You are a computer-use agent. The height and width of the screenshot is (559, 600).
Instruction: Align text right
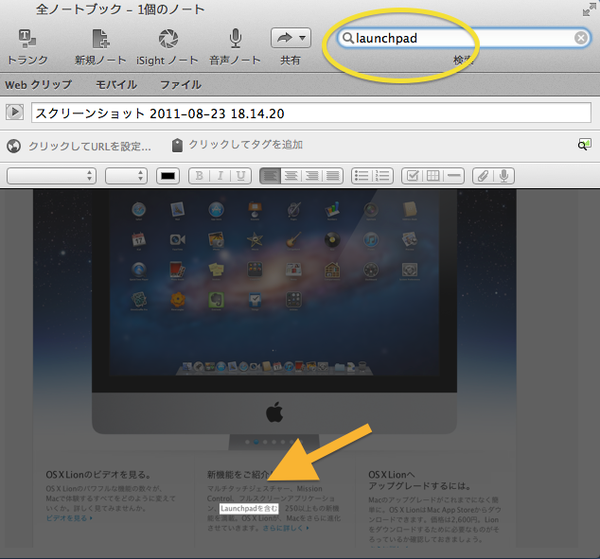(311, 176)
